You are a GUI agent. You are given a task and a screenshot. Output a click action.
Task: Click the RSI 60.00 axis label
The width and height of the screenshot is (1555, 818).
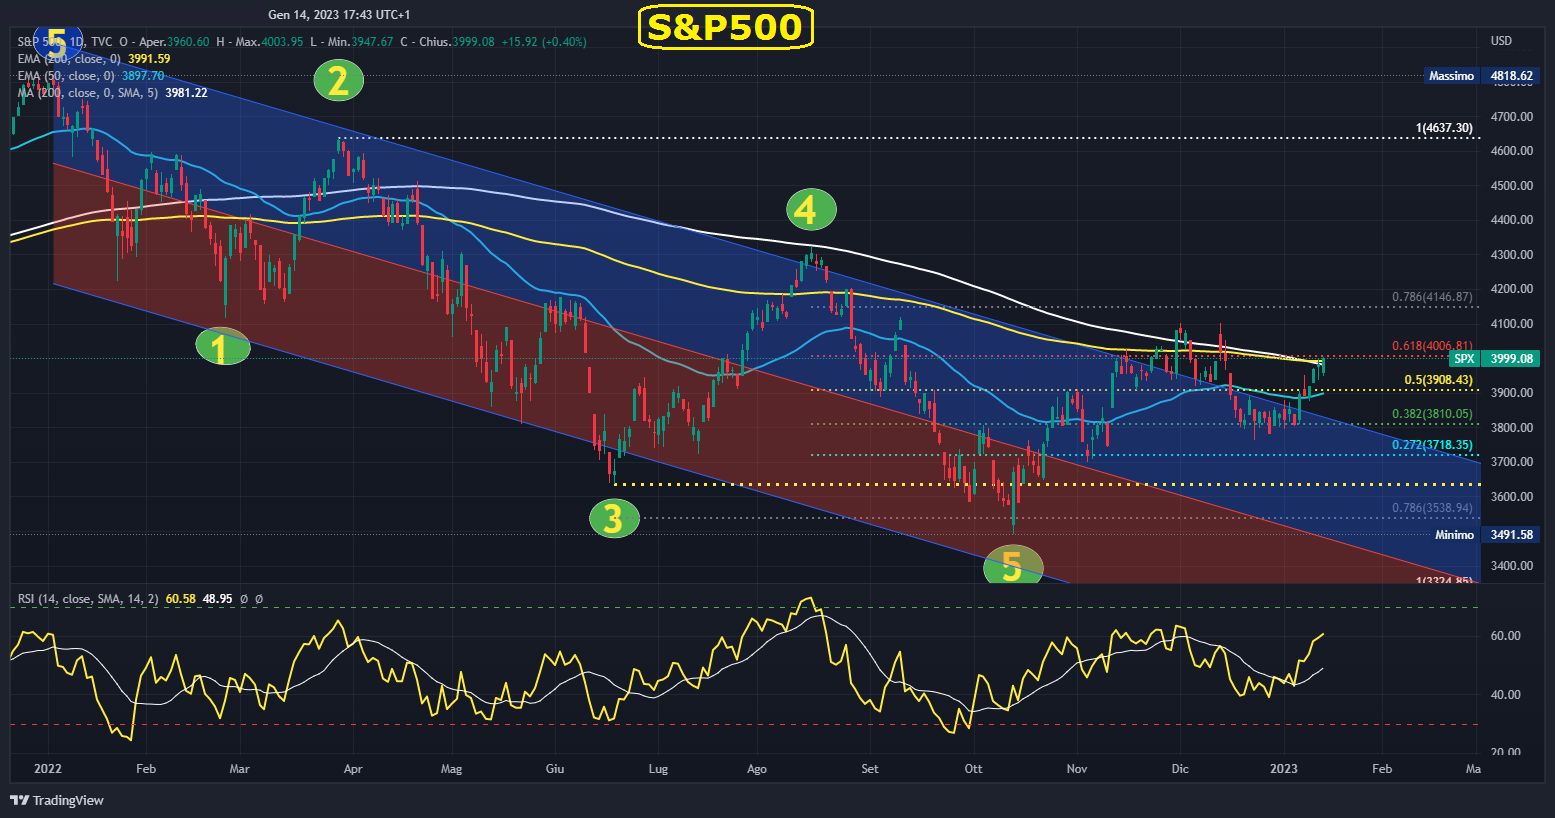[x=1505, y=636]
